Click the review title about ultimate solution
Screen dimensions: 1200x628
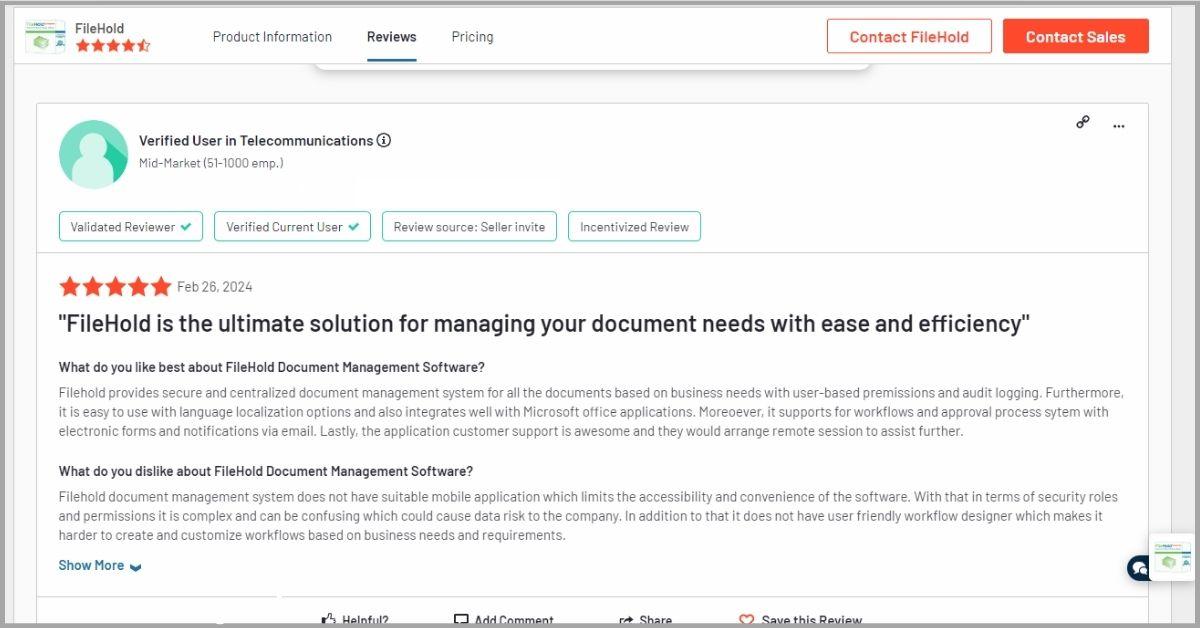click(x=544, y=324)
